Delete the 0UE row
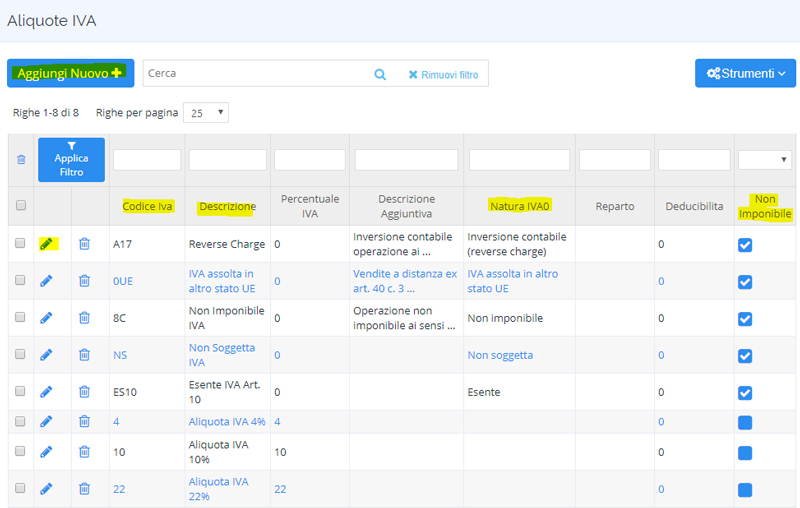Screen dimensions: 800x508 point(84,281)
